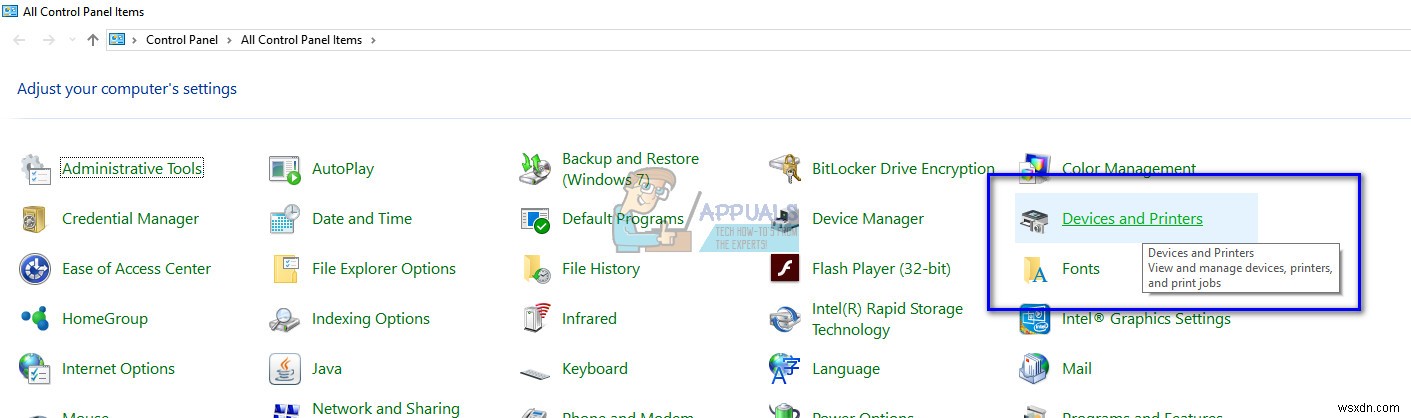This screenshot has width=1411, height=418.
Task: Open the Devices and Printers icon
Action: pyautogui.click(x=1035, y=219)
